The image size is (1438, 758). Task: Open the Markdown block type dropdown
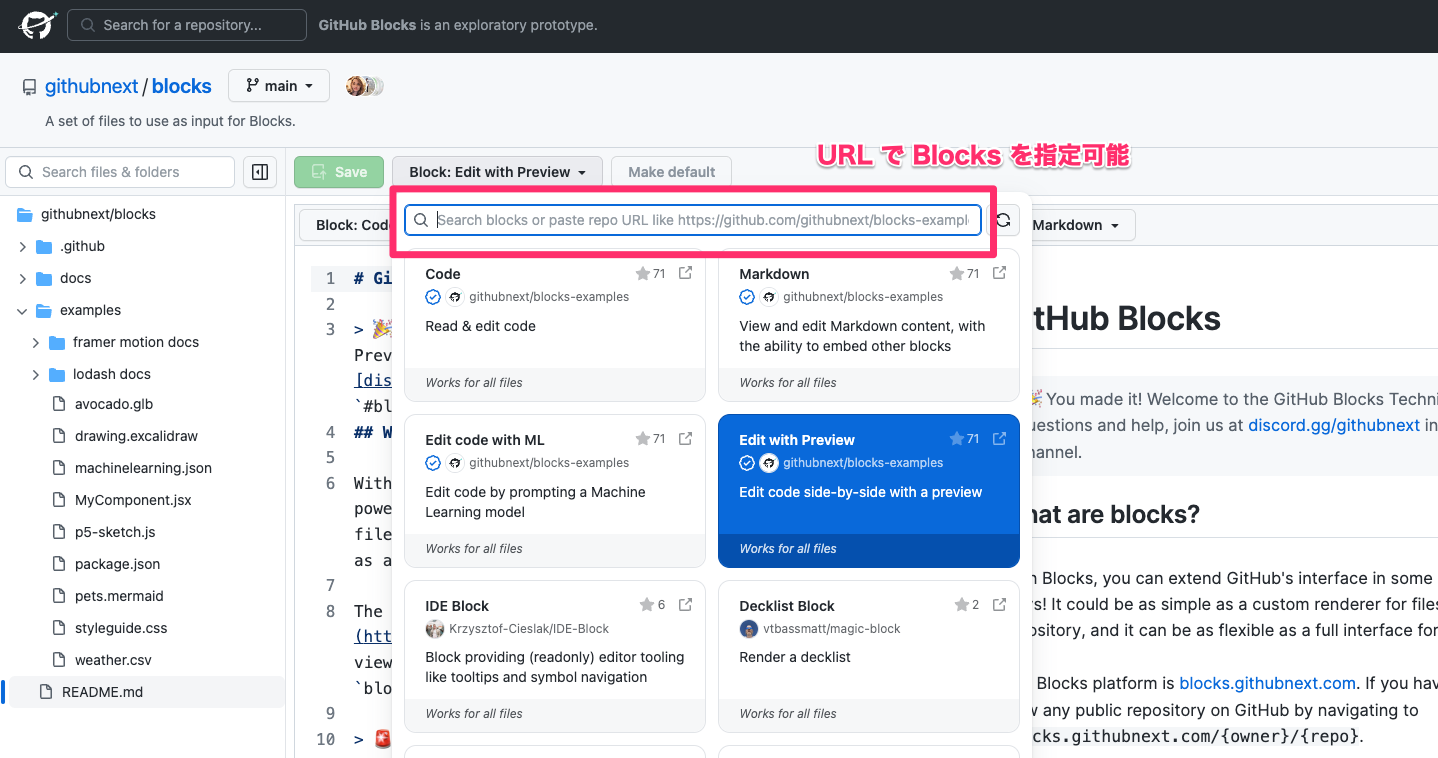tap(1079, 224)
